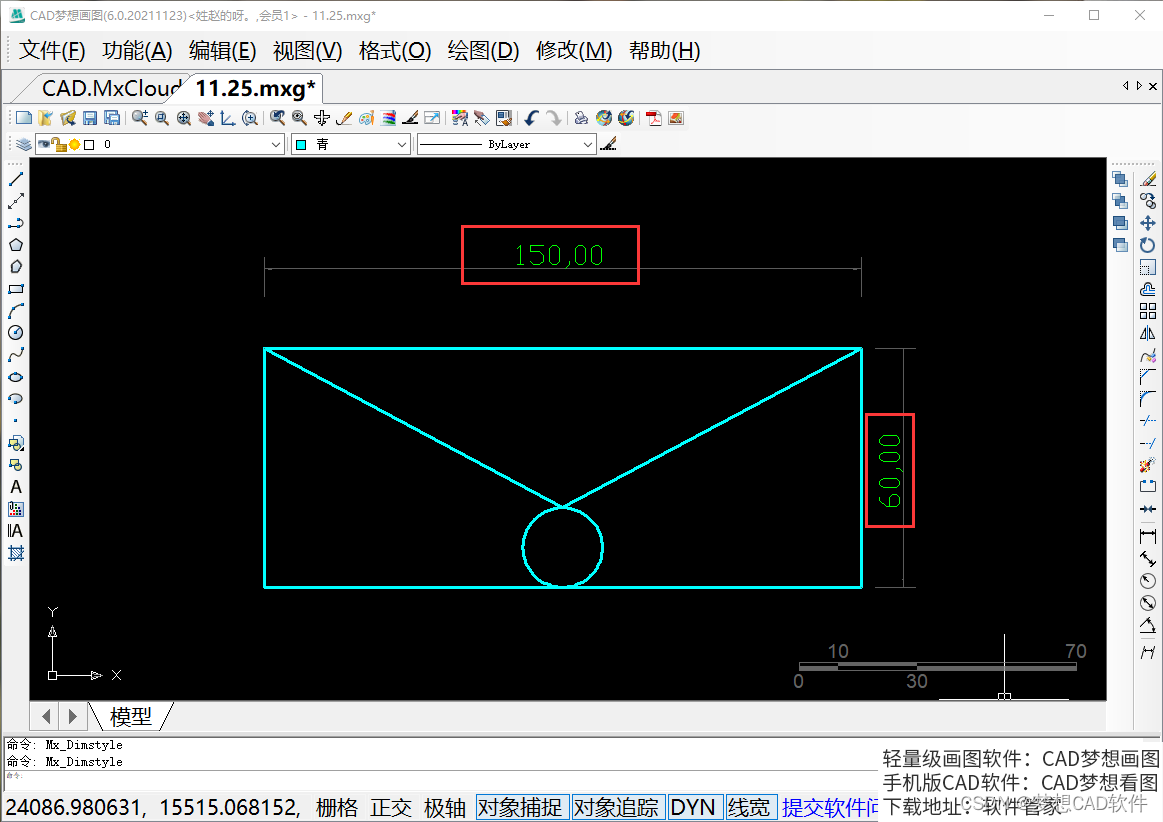Screen dimensions: 1163x822
Task: Open the 文件(F) menu
Action: click(x=52, y=50)
